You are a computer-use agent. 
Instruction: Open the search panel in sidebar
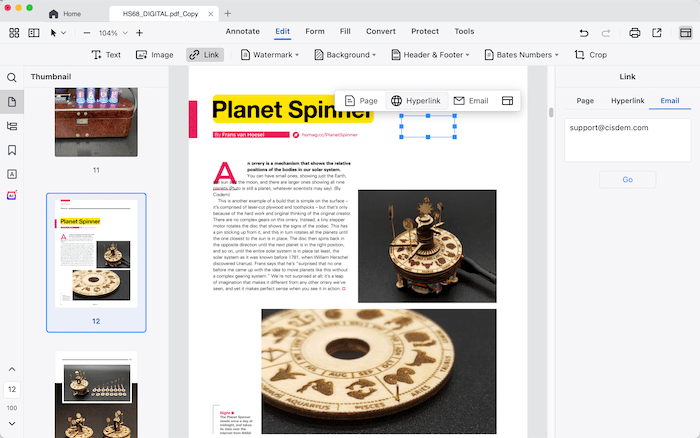tap(12, 77)
